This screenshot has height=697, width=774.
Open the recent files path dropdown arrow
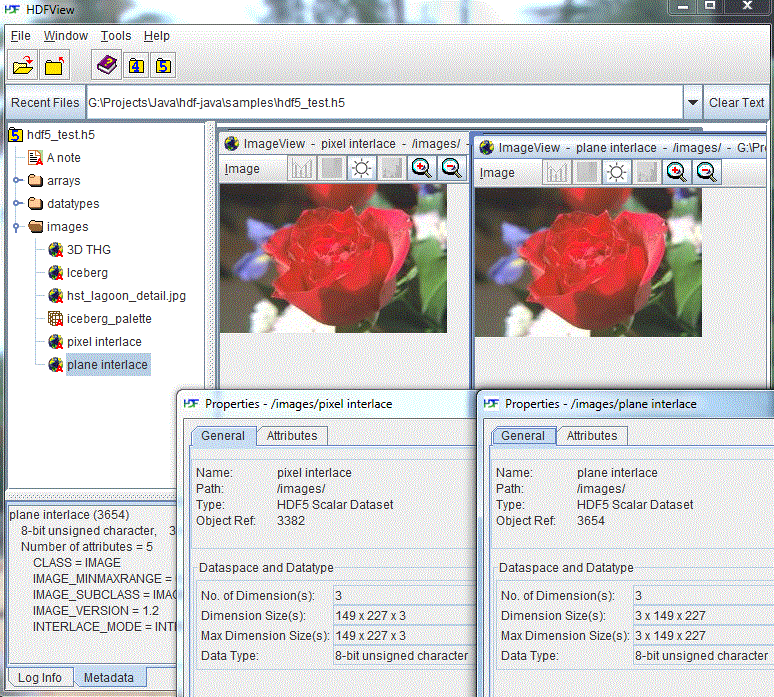(692, 103)
